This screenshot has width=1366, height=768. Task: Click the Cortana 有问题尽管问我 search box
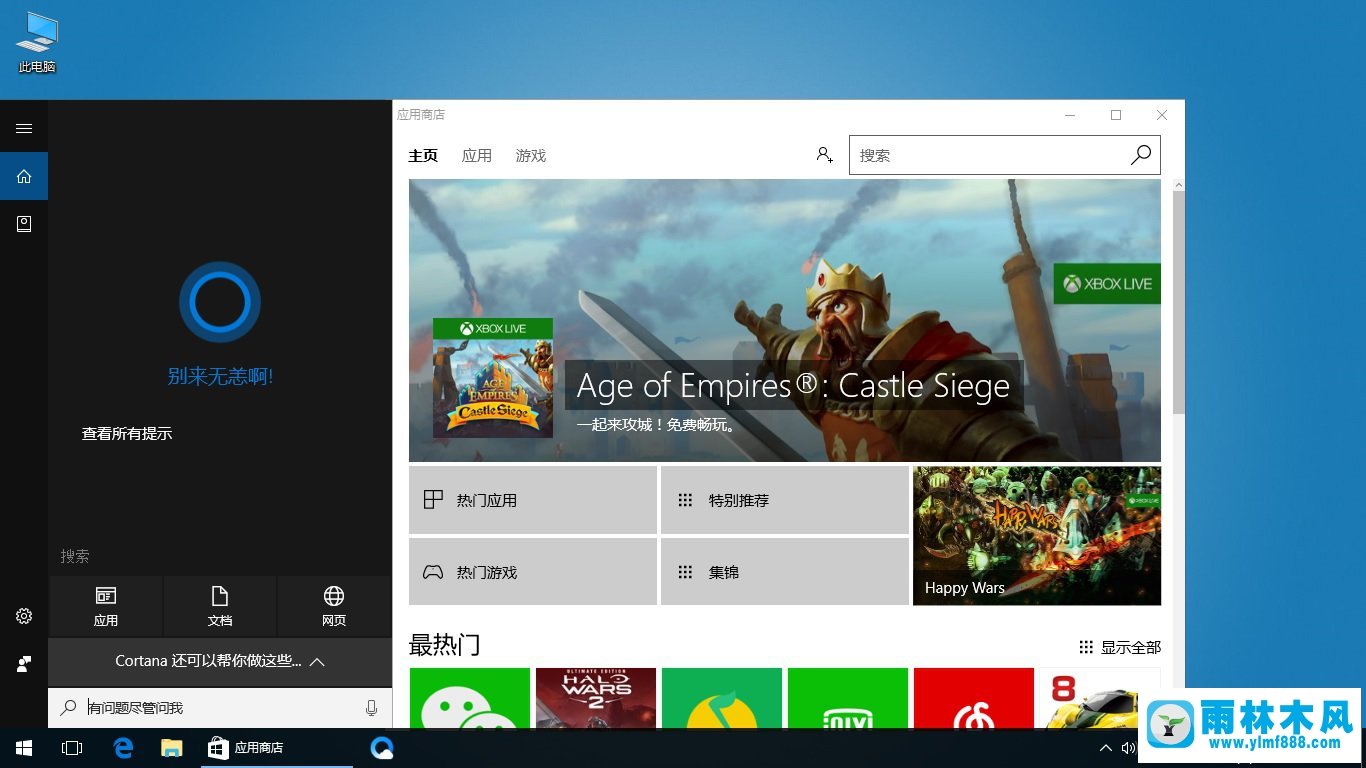point(220,708)
